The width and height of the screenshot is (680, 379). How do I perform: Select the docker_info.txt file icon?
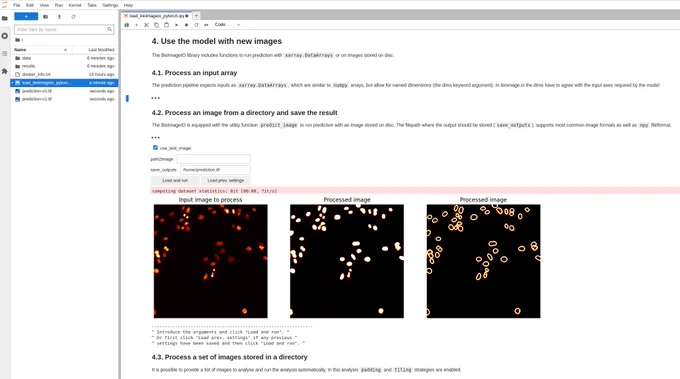click(x=18, y=75)
